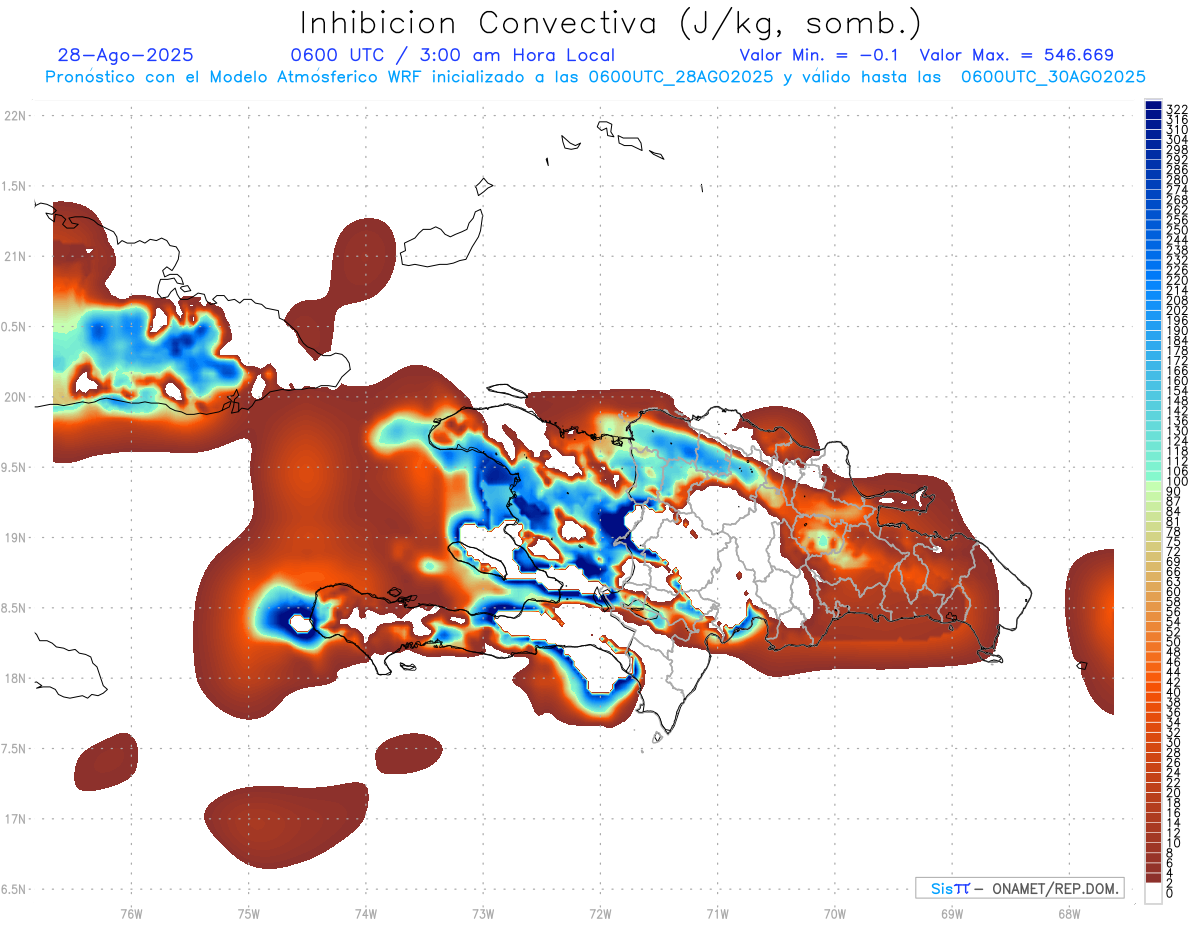Click the '20N' latitude label
The width and height of the screenshot is (1200, 927).
[x=14, y=397]
